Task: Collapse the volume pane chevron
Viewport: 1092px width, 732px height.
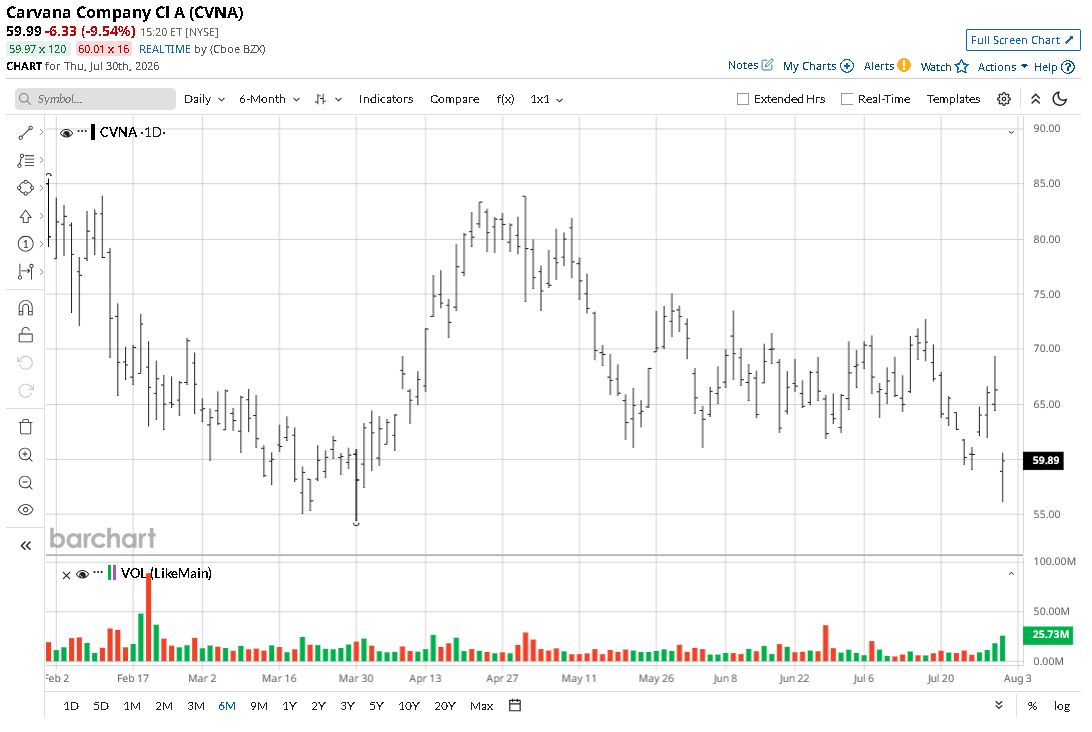Action: [1011, 574]
